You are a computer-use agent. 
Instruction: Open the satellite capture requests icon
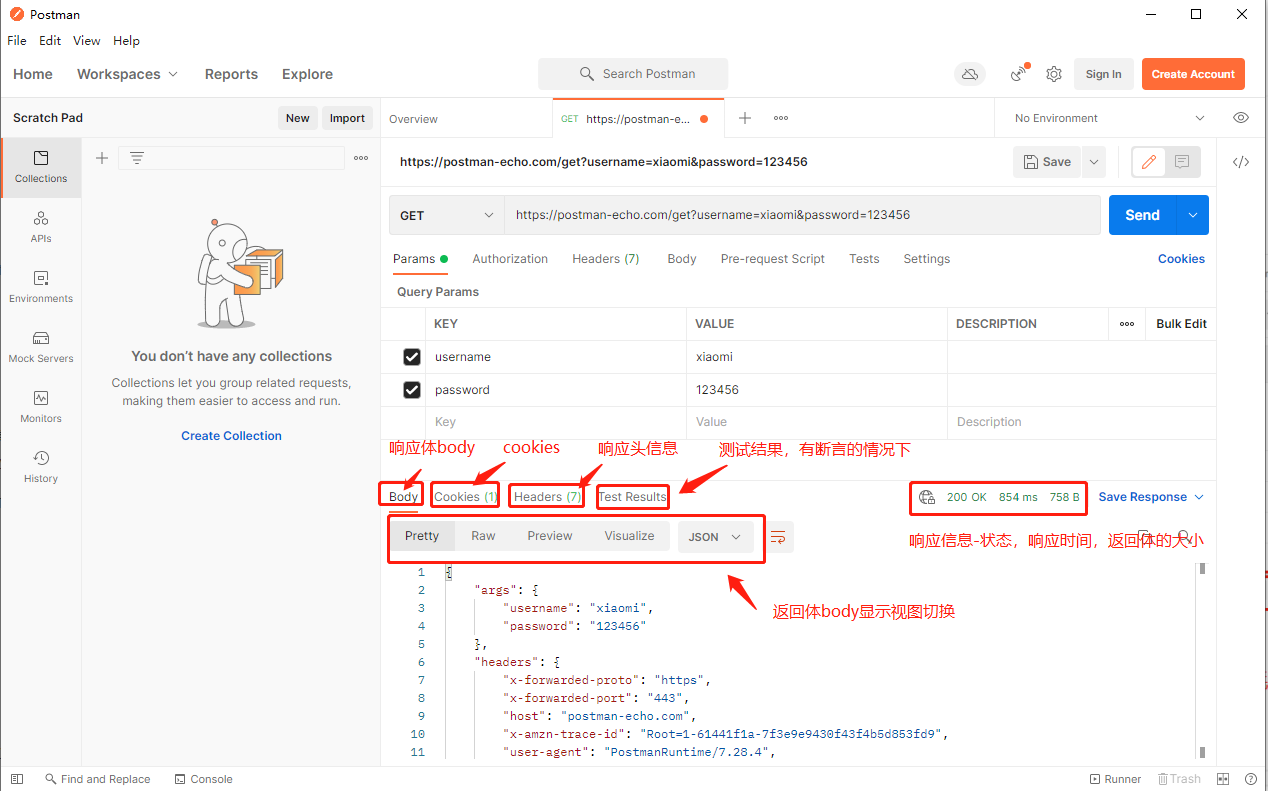(x=1019, y=74)
